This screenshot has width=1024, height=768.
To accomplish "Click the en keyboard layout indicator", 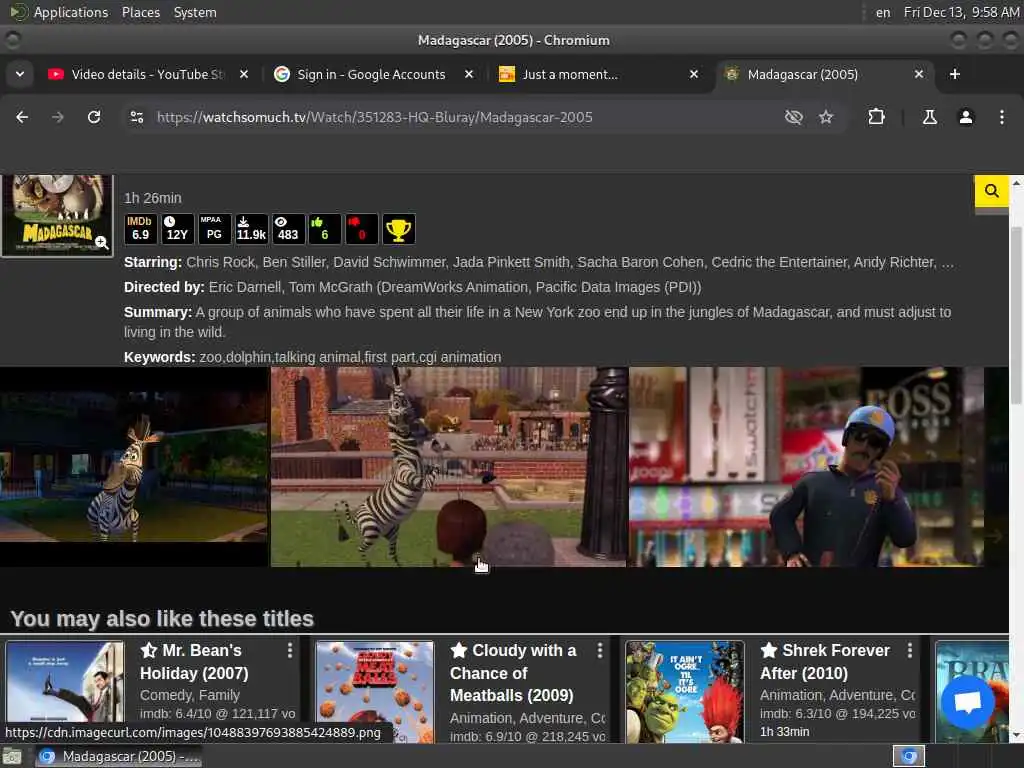I will [x=883, y=12].
